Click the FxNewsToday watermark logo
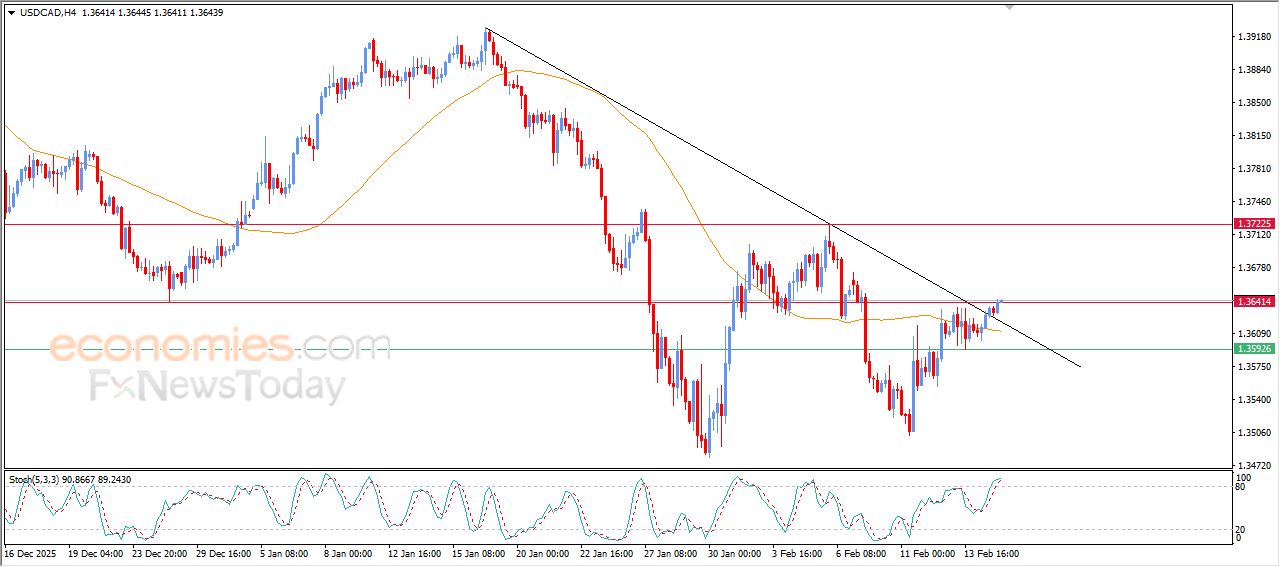 (217, 385)
